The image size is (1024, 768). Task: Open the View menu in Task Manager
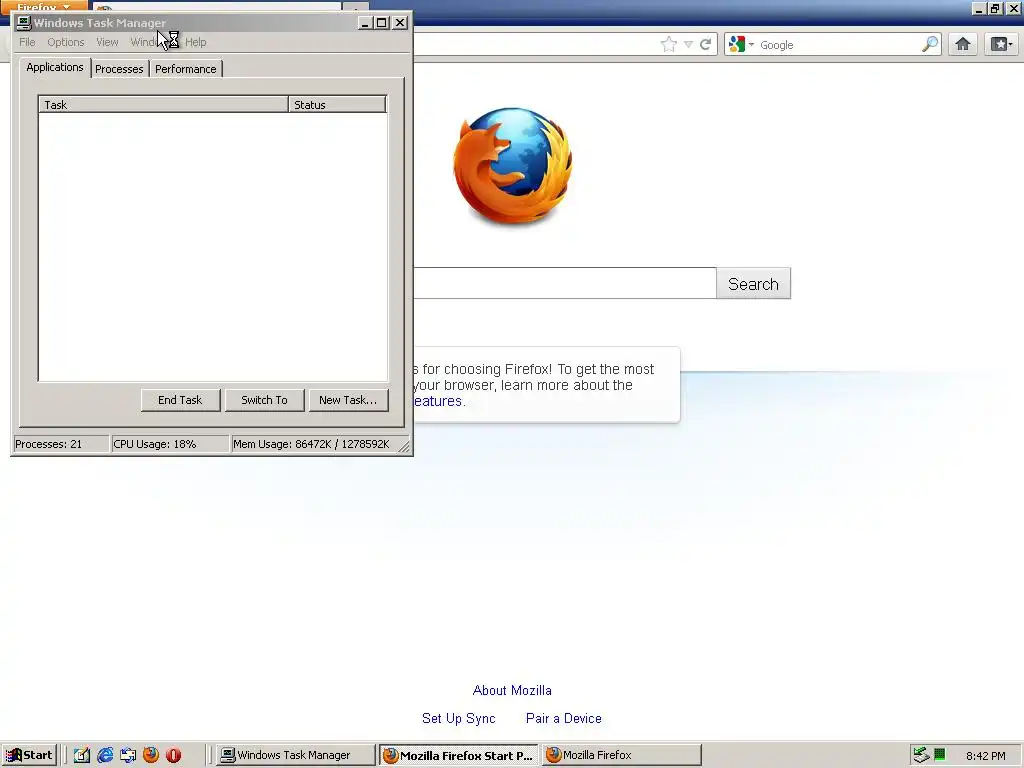pyautogui.click(x=107, y=42)
